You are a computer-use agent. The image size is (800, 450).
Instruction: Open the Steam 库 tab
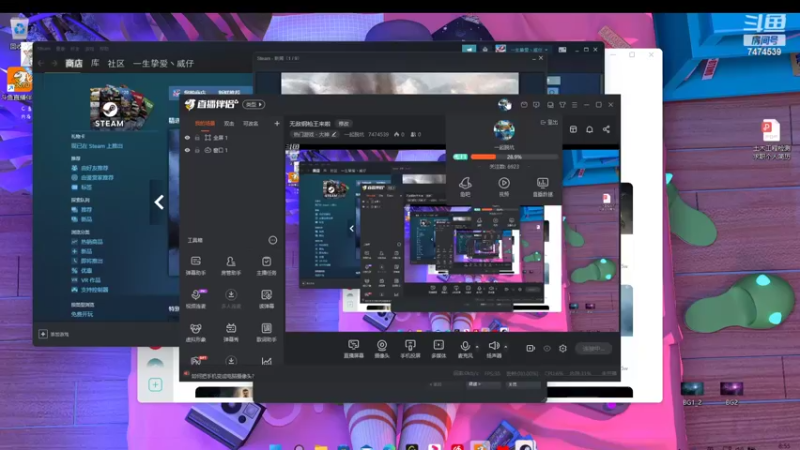[x=95, y=63]
